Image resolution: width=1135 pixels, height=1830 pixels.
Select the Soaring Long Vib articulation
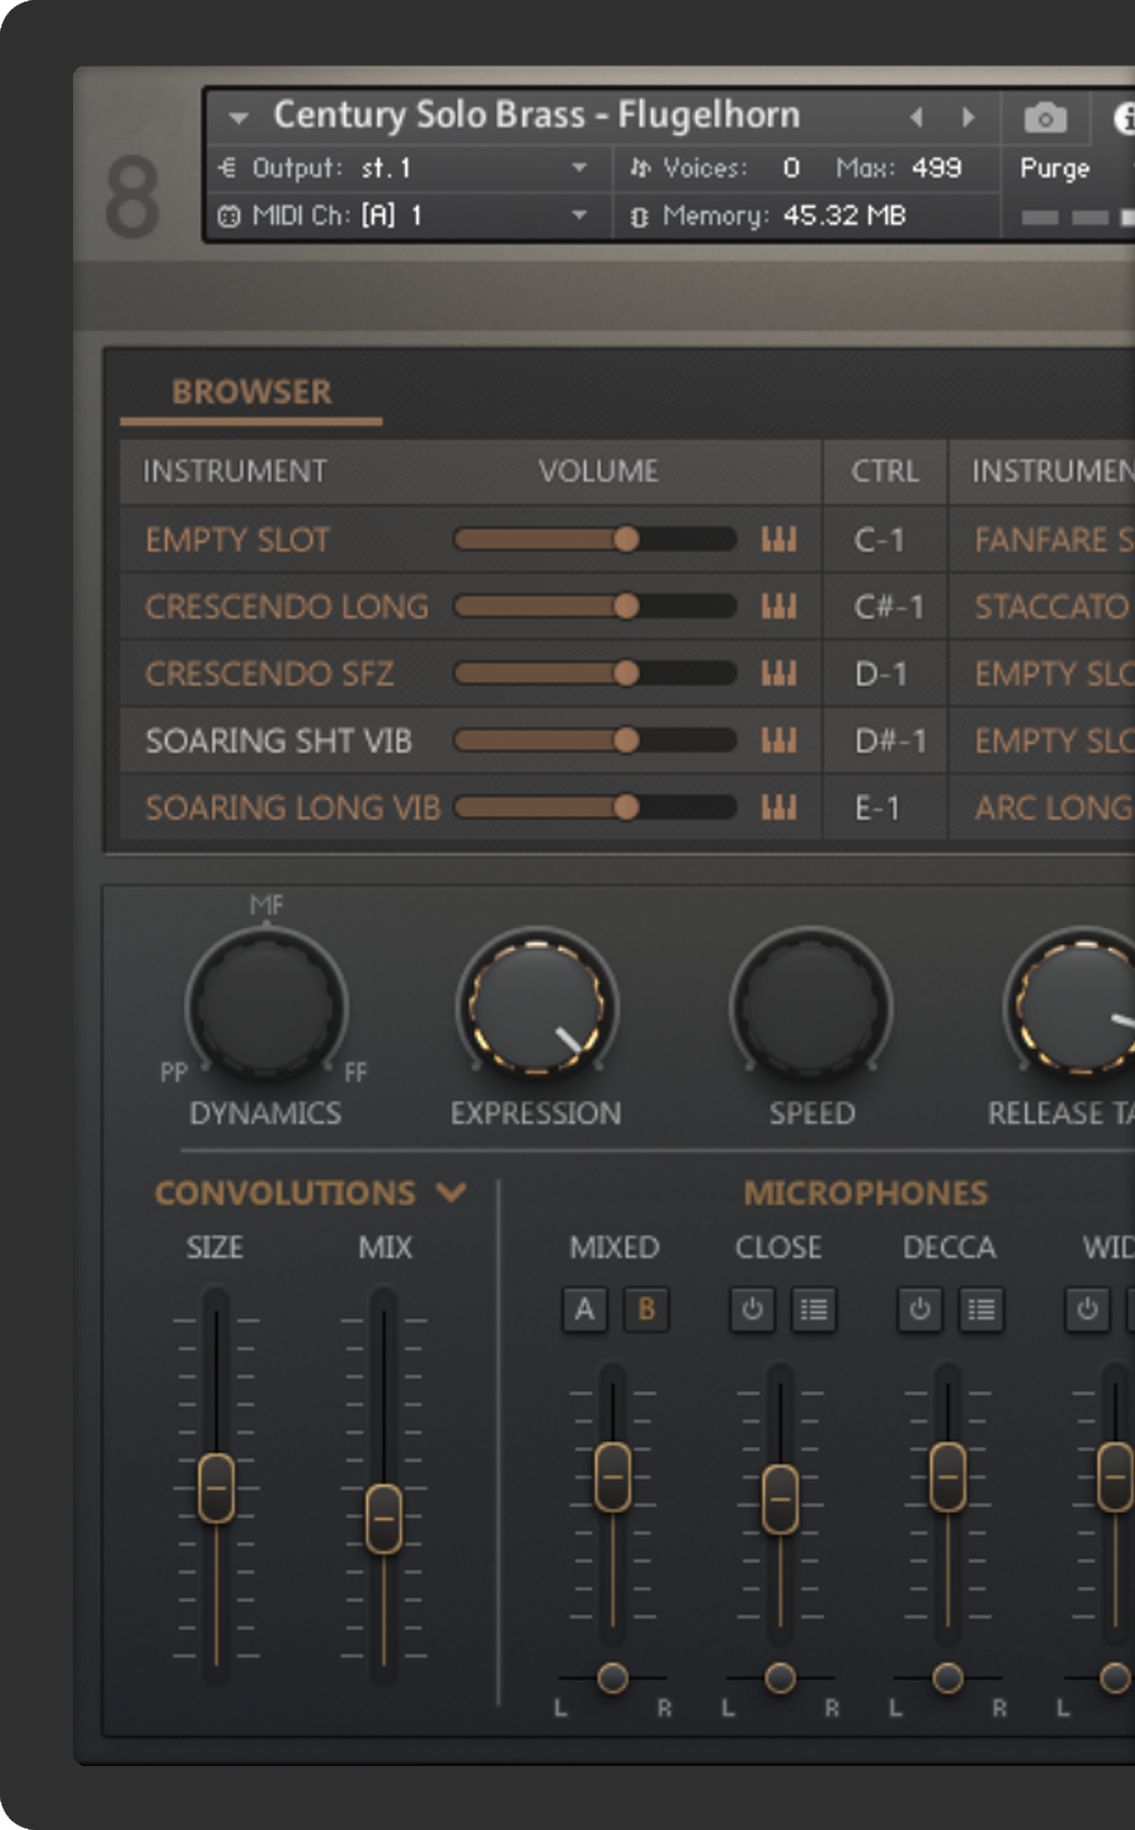pos(292,808)
